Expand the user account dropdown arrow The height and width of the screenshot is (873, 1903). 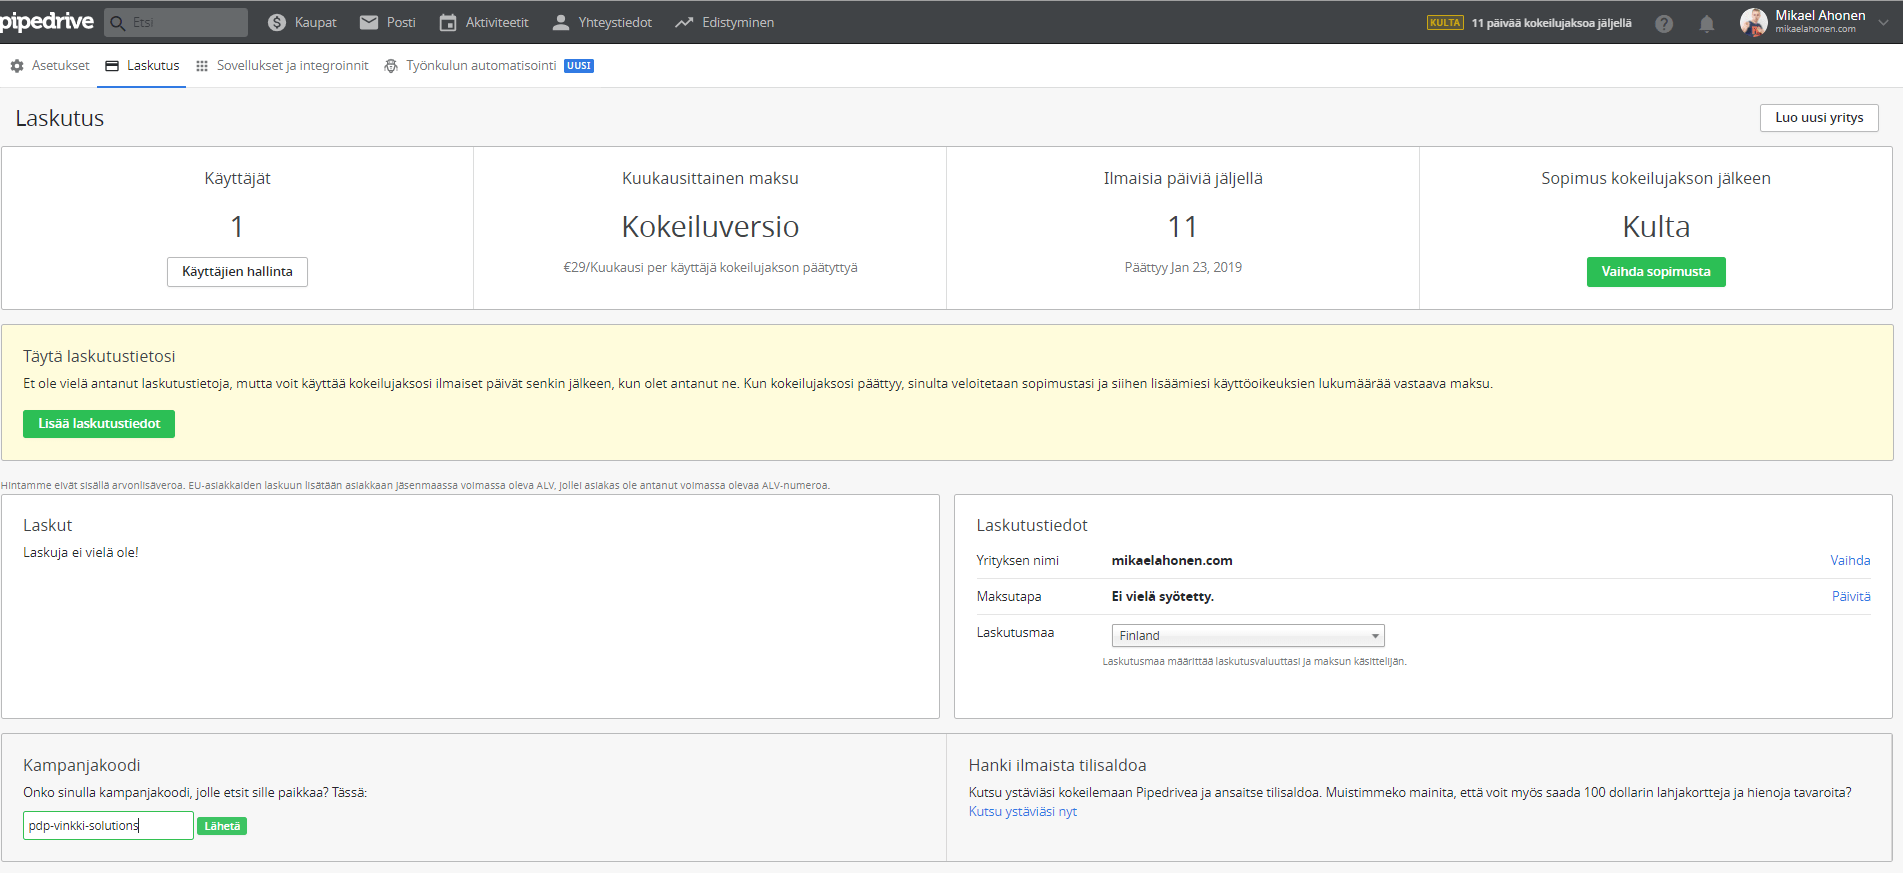(1884, 22)
